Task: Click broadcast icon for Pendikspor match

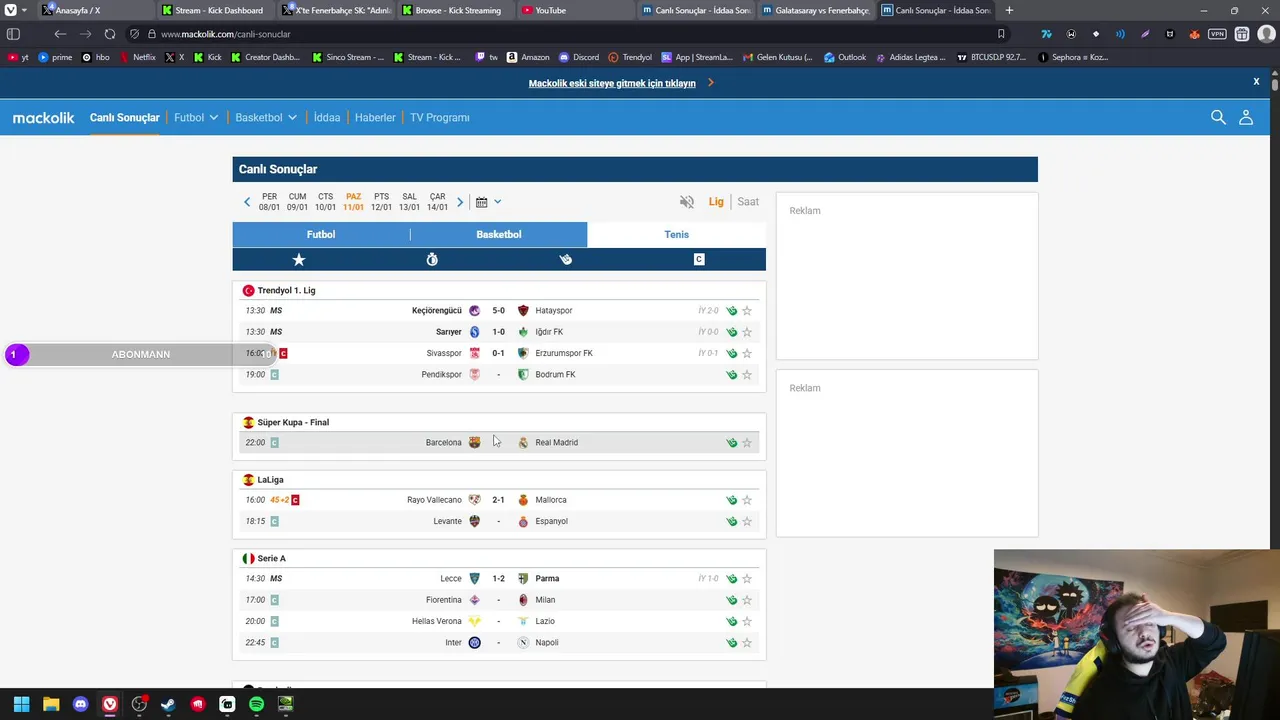Action: (274, 375)
